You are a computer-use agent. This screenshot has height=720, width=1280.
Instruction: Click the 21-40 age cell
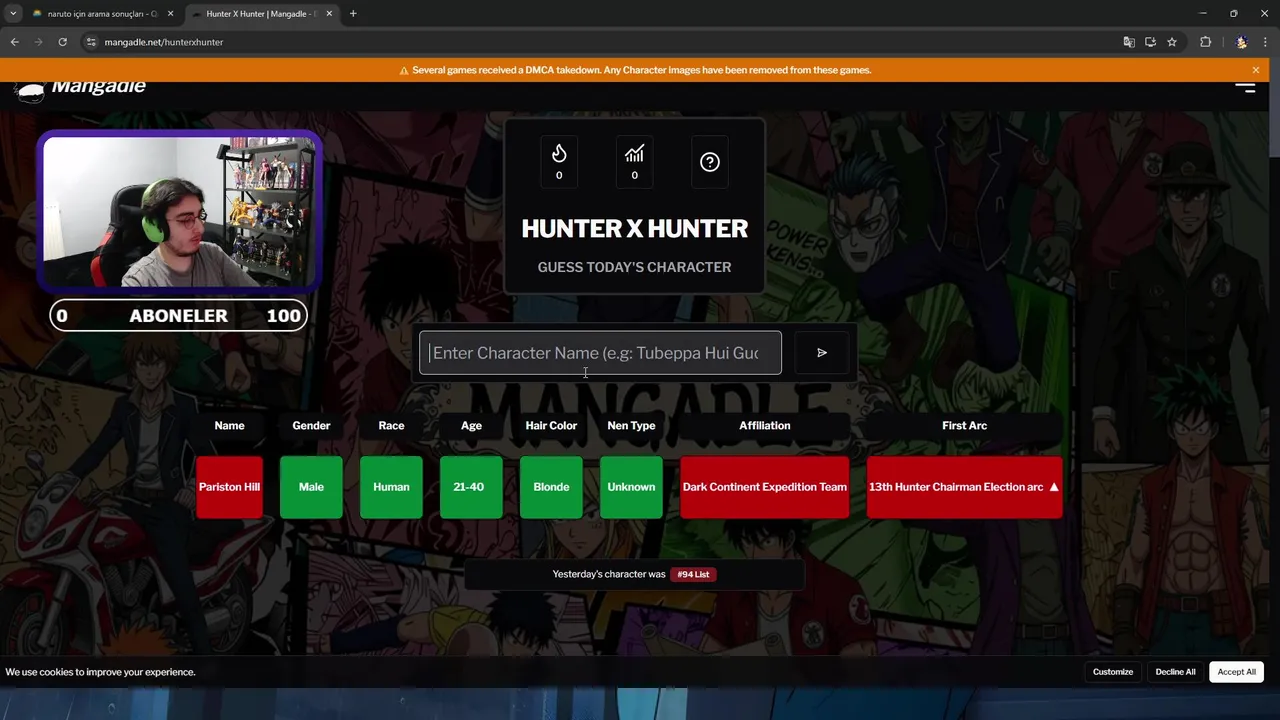coord(471,487)
